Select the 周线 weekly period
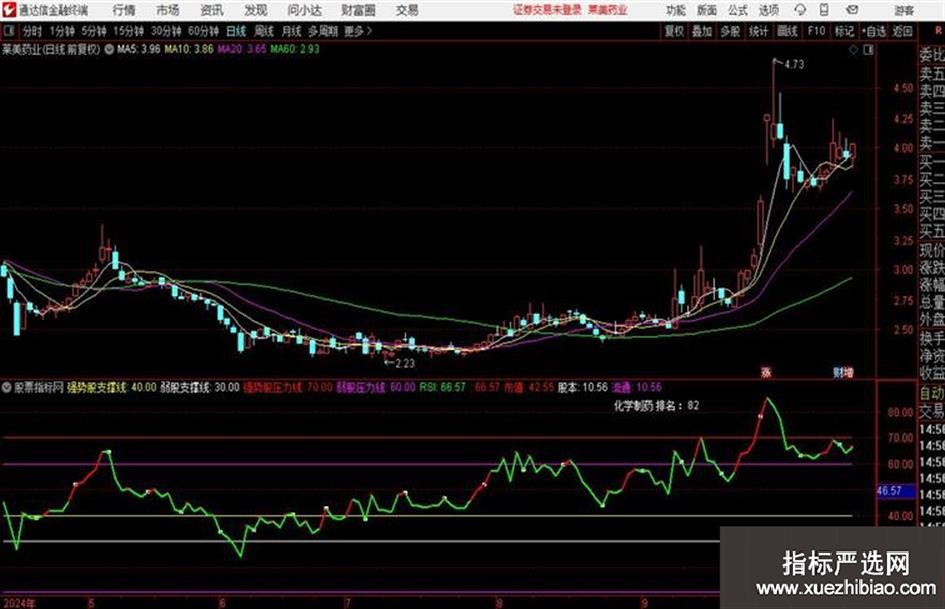Viewport: 945px width, 609px height. click(263, 31)
